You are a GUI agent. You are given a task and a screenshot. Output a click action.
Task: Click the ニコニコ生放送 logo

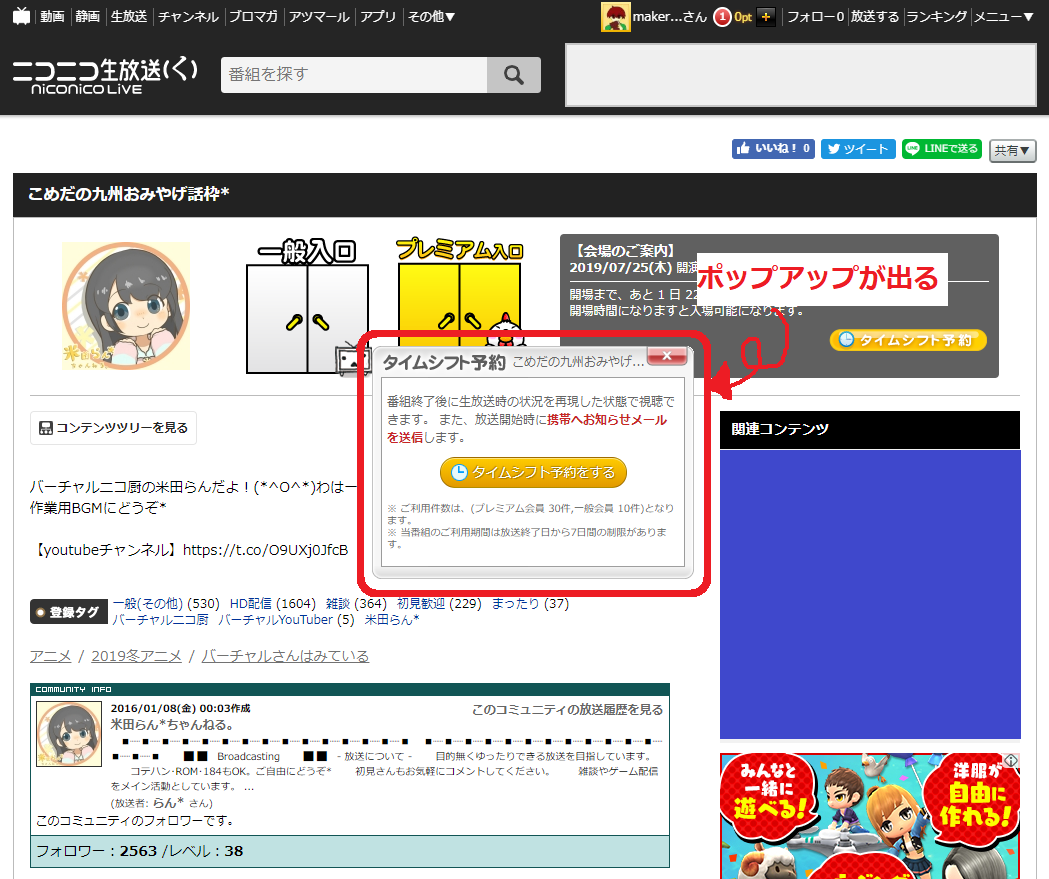click(105, 76)
